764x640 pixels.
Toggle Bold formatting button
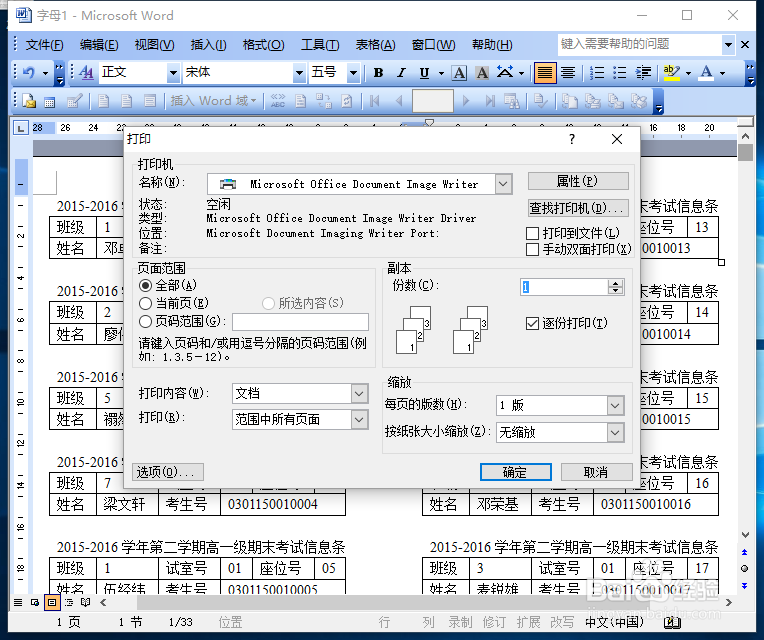(x=378, y=73)
